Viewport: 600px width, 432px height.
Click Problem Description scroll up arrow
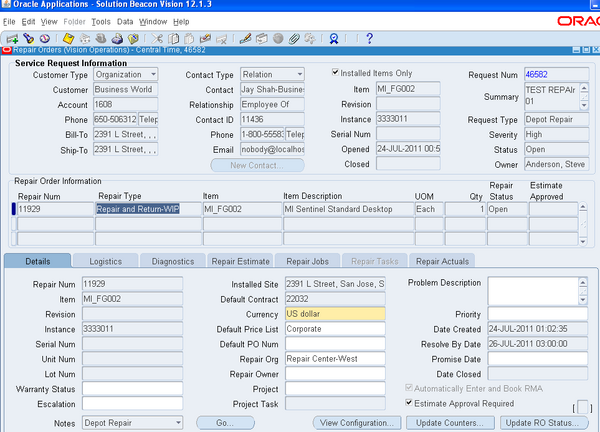tap(583, 283)
